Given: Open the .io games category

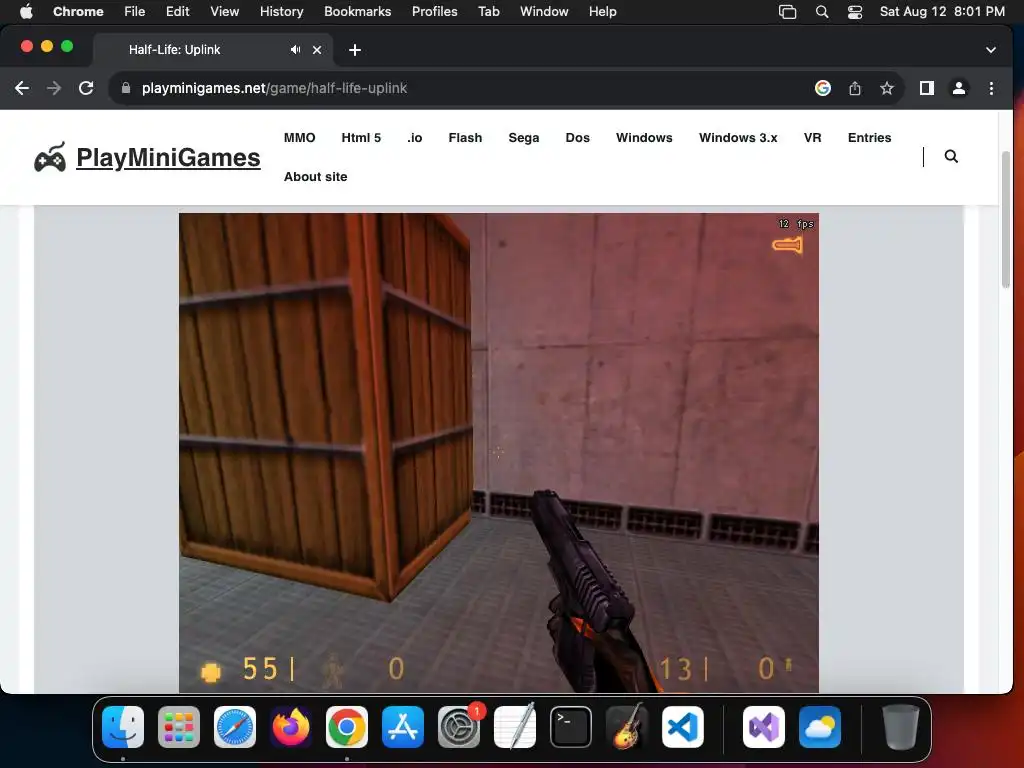Looking at the screenshot, I should click(x=415, y=138).
